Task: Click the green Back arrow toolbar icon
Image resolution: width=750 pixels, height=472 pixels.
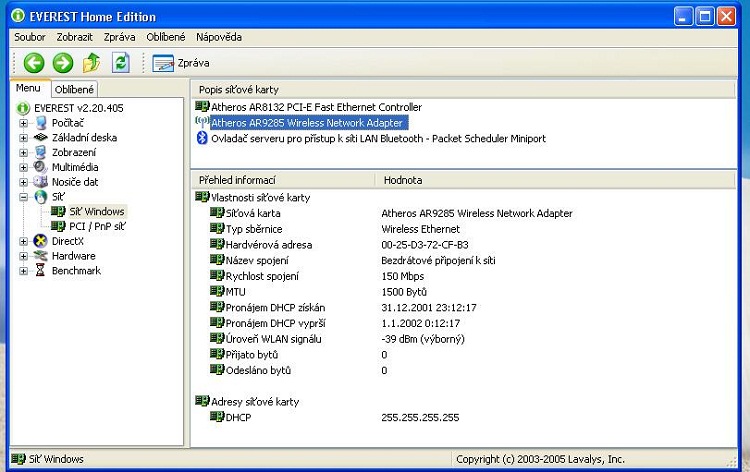Action: point(34,63)
